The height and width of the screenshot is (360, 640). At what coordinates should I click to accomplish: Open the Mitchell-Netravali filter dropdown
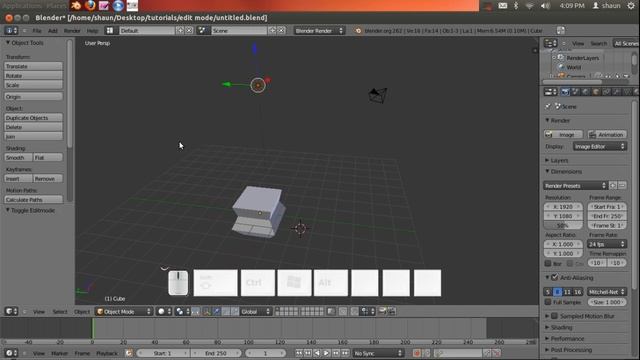607,292
